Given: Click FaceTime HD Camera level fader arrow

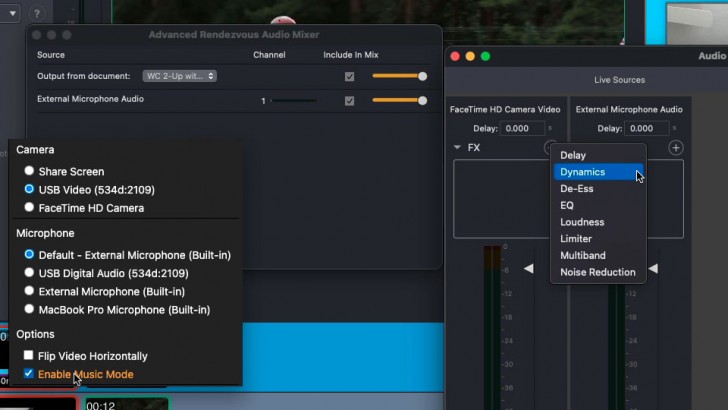Looking at the screenshot, I should pos(528,268).
